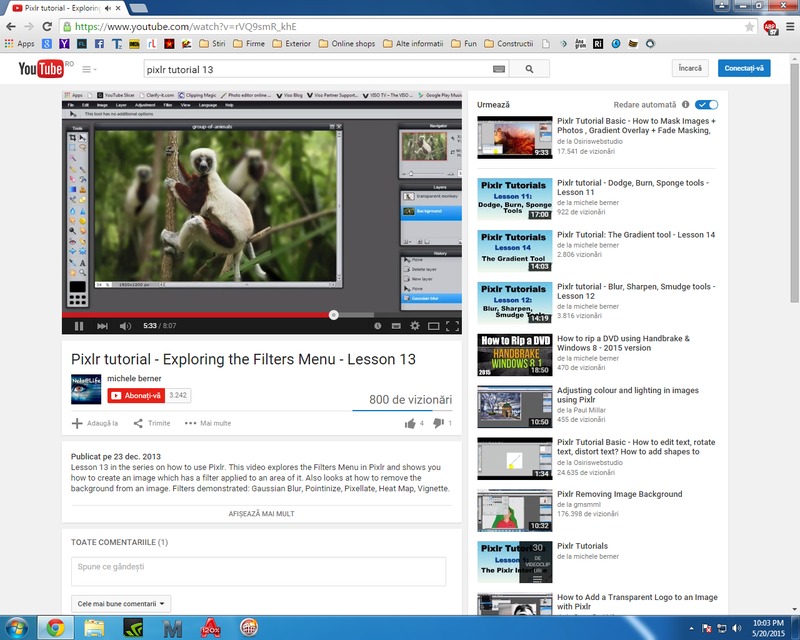
Task: Pause the video with the pause button
Action: [79, 326]
